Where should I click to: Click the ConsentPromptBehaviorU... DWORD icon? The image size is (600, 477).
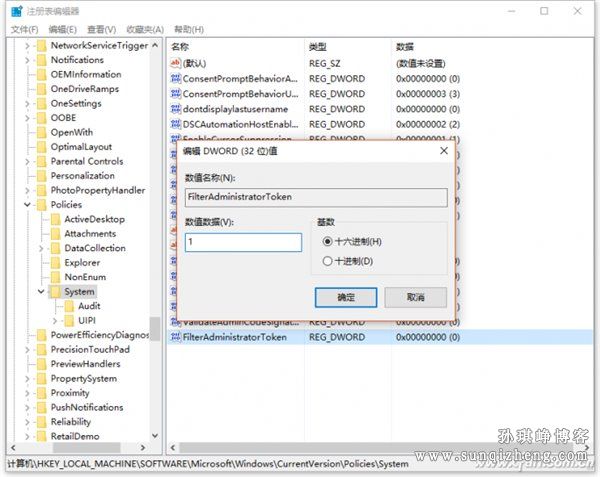click(x=176, y=94)
